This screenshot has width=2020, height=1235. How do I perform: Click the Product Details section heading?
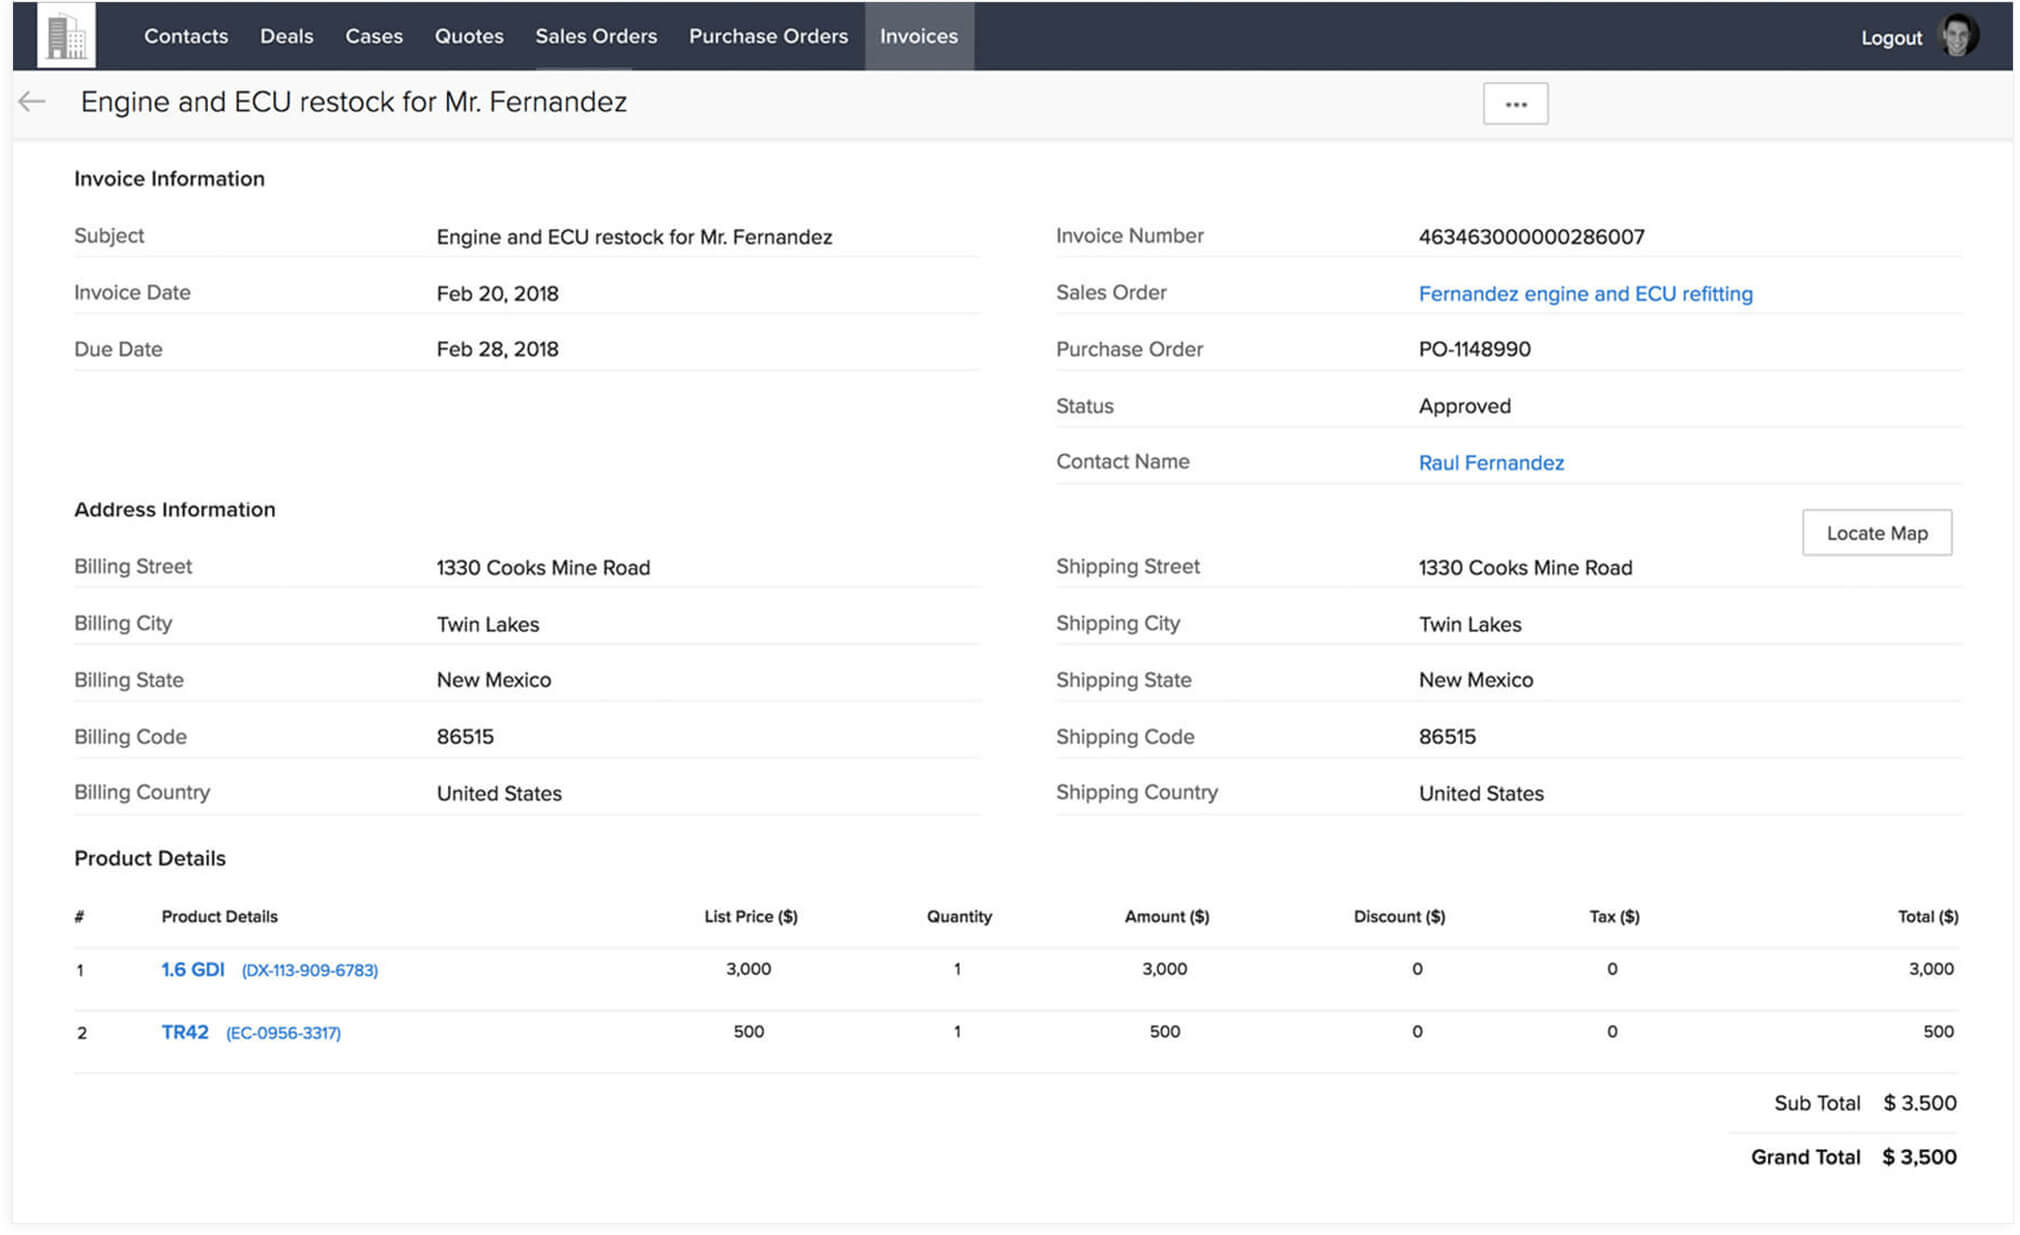pos(150,859)
